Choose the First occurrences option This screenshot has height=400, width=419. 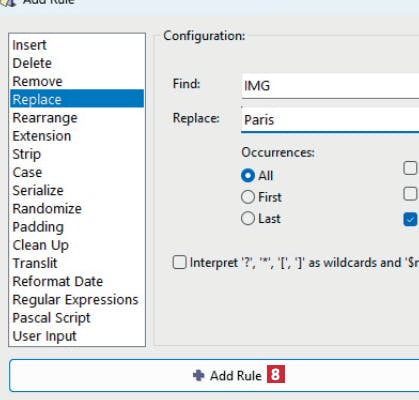click(x=248, y=197)
